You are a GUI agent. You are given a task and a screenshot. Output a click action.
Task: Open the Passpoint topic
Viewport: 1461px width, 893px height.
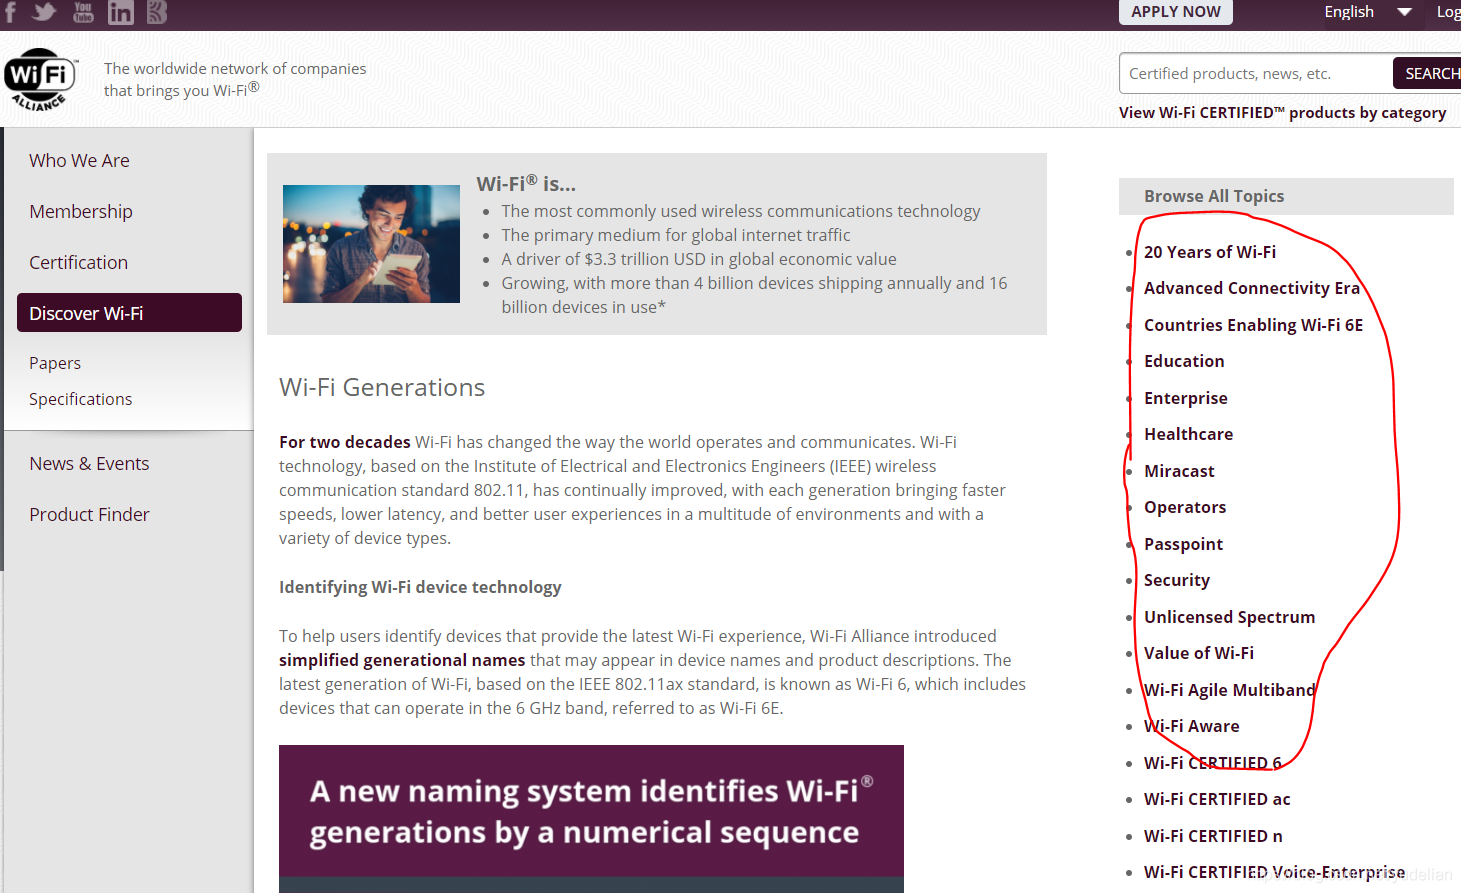[1183, 544]
